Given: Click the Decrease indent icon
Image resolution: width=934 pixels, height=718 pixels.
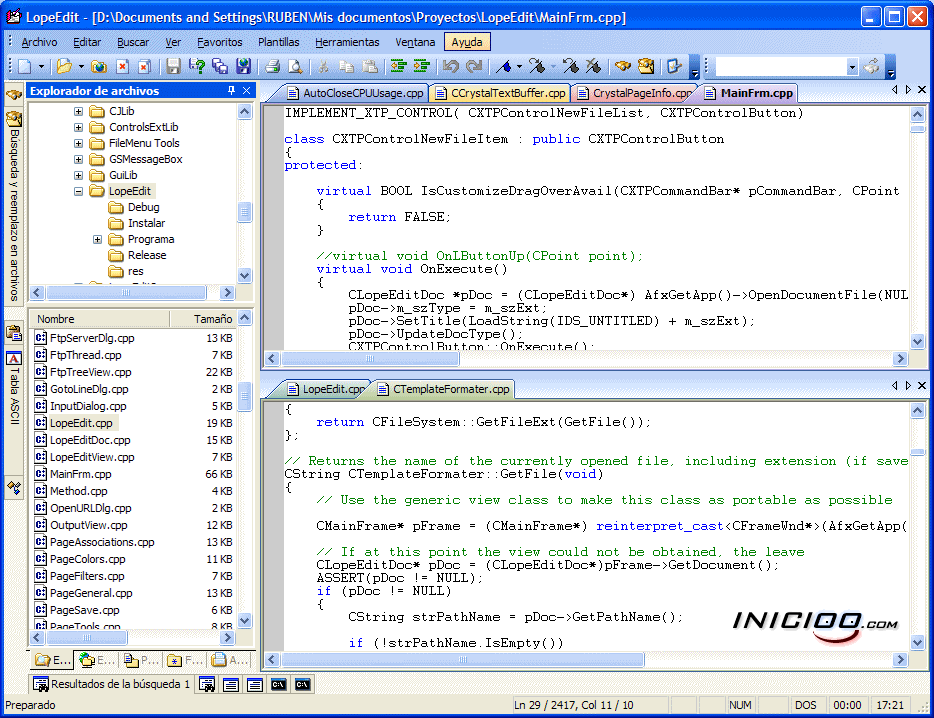Looking at the screenshot, I should (398, 66).
